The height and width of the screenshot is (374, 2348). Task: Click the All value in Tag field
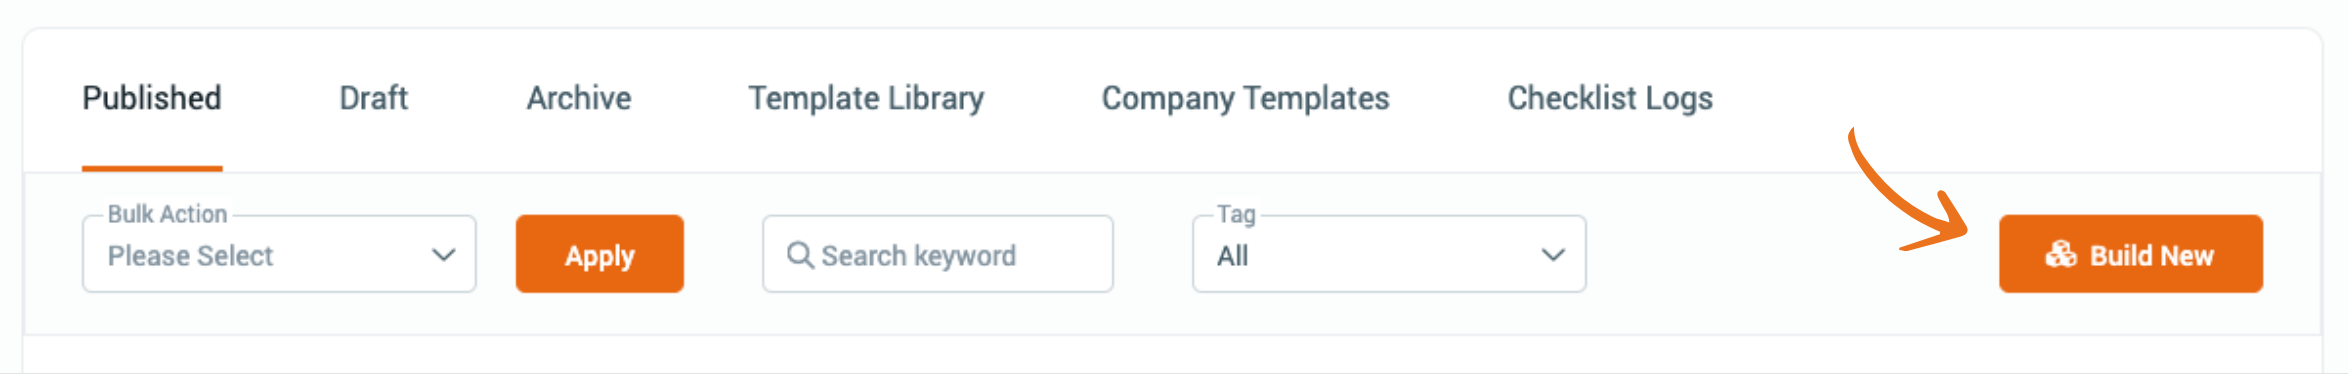(1233, 256)
